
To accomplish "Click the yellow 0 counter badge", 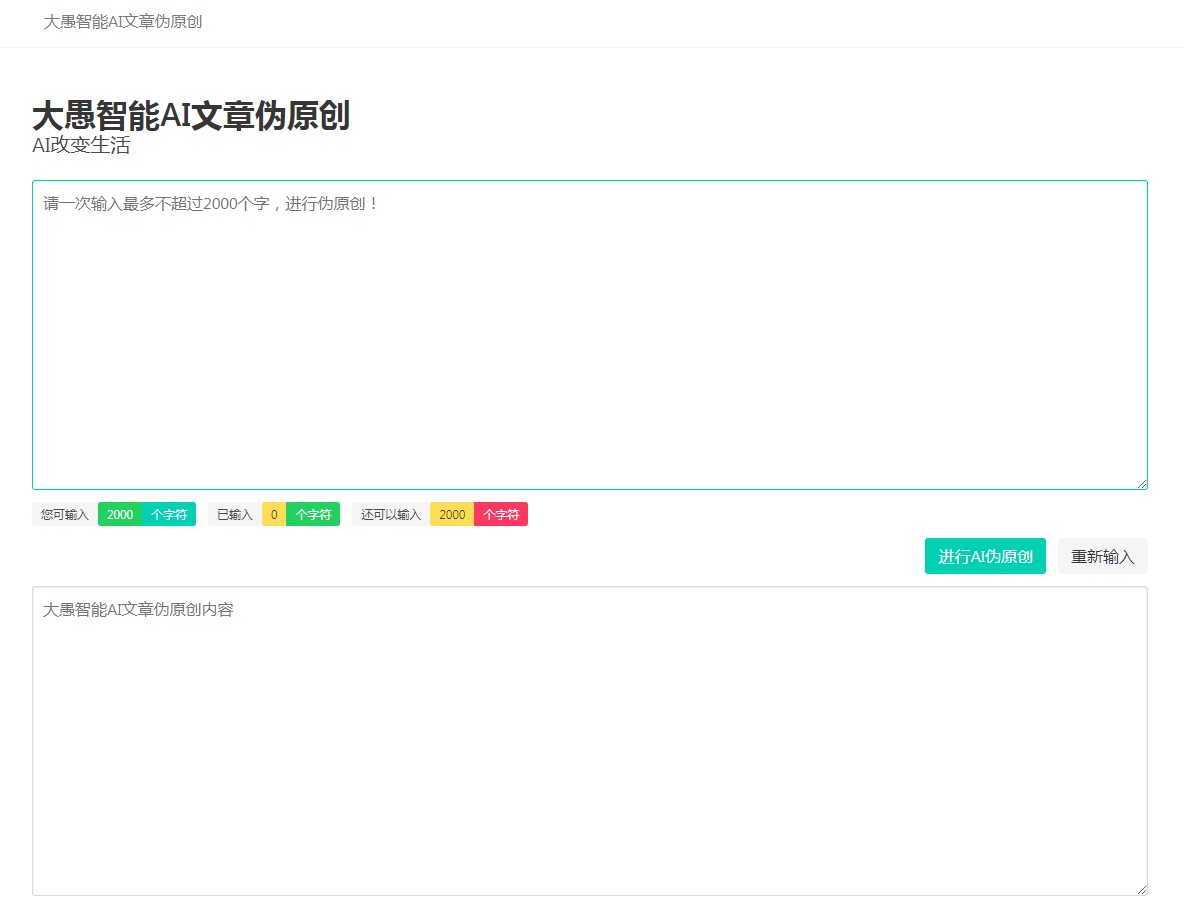I will pyautogui.click(x=273, y=514).
